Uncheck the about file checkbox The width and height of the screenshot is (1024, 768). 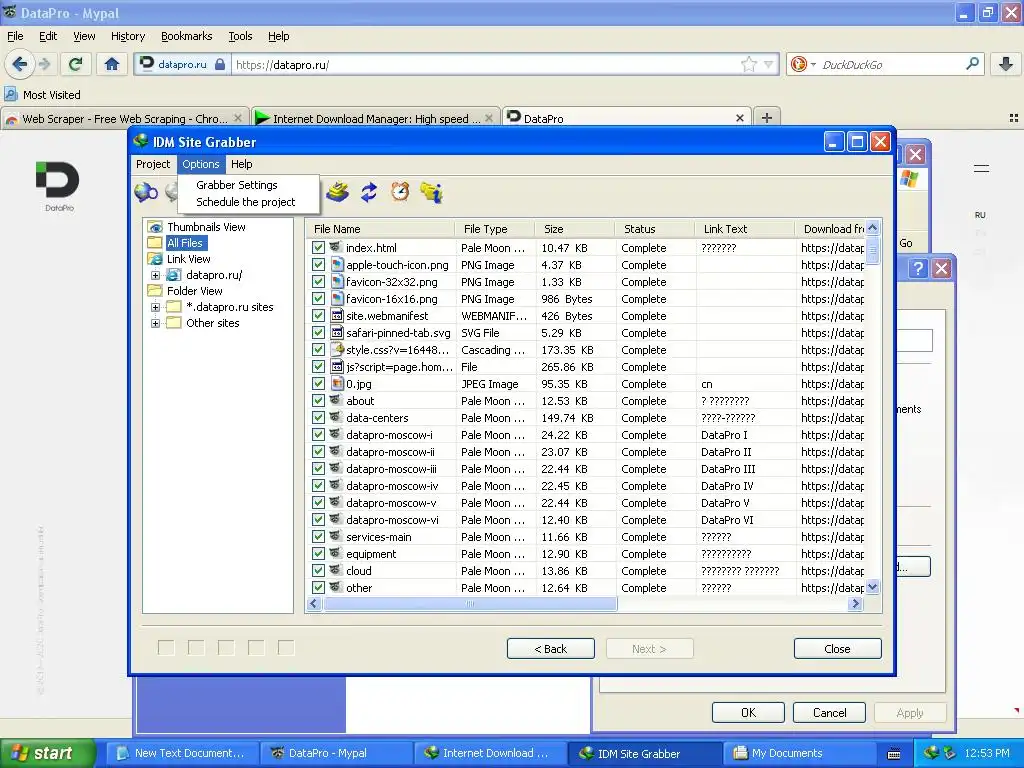coord(318,400)
